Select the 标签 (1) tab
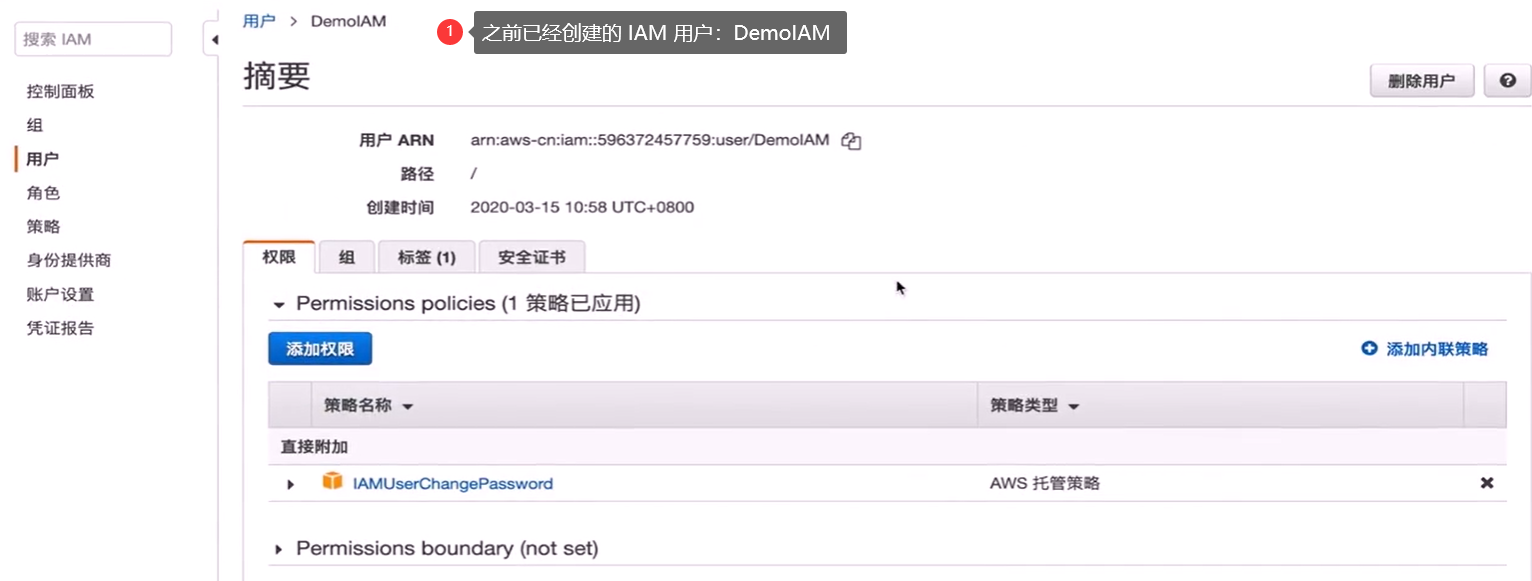1532x581 pixels. click(x=427, y=257)
